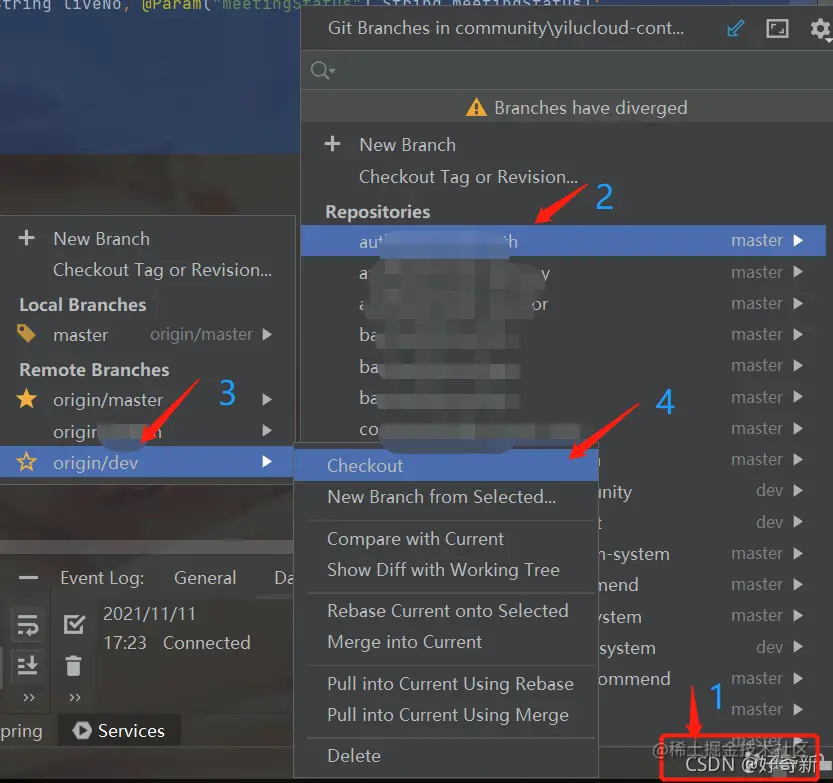This screenshot has height=783, width=833.
Task: Select the origin/master remote branch
Action: tap(147, 399)
